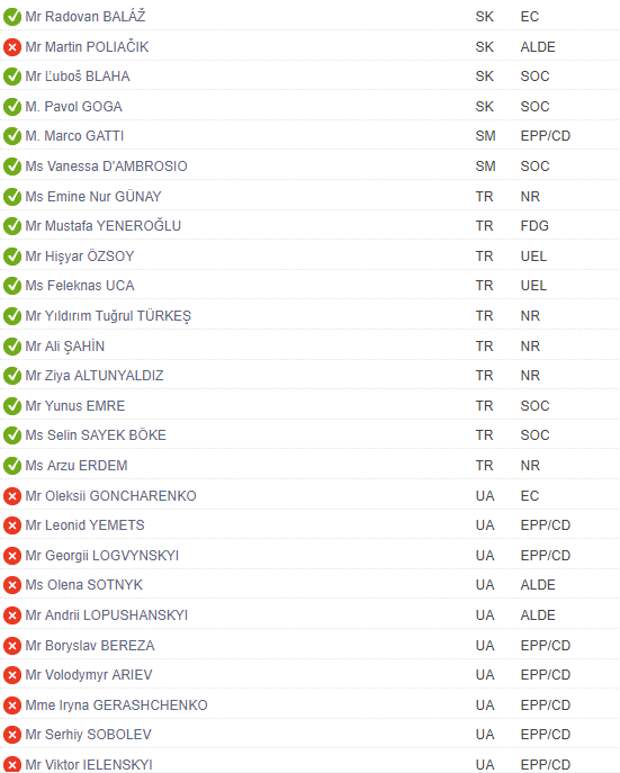
Task: Click red cross icon beside Olena SOTNYK
Action: click(x=12, y=585)
